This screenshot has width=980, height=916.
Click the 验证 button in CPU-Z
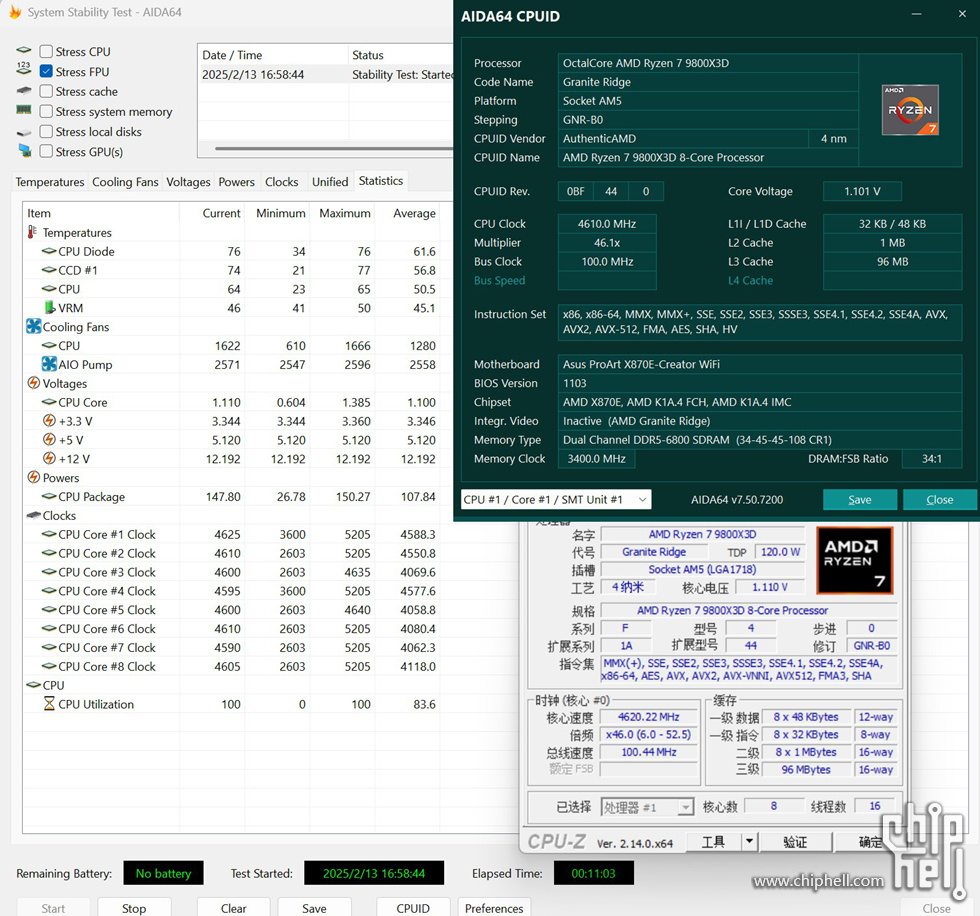click(x=795, y=841)
